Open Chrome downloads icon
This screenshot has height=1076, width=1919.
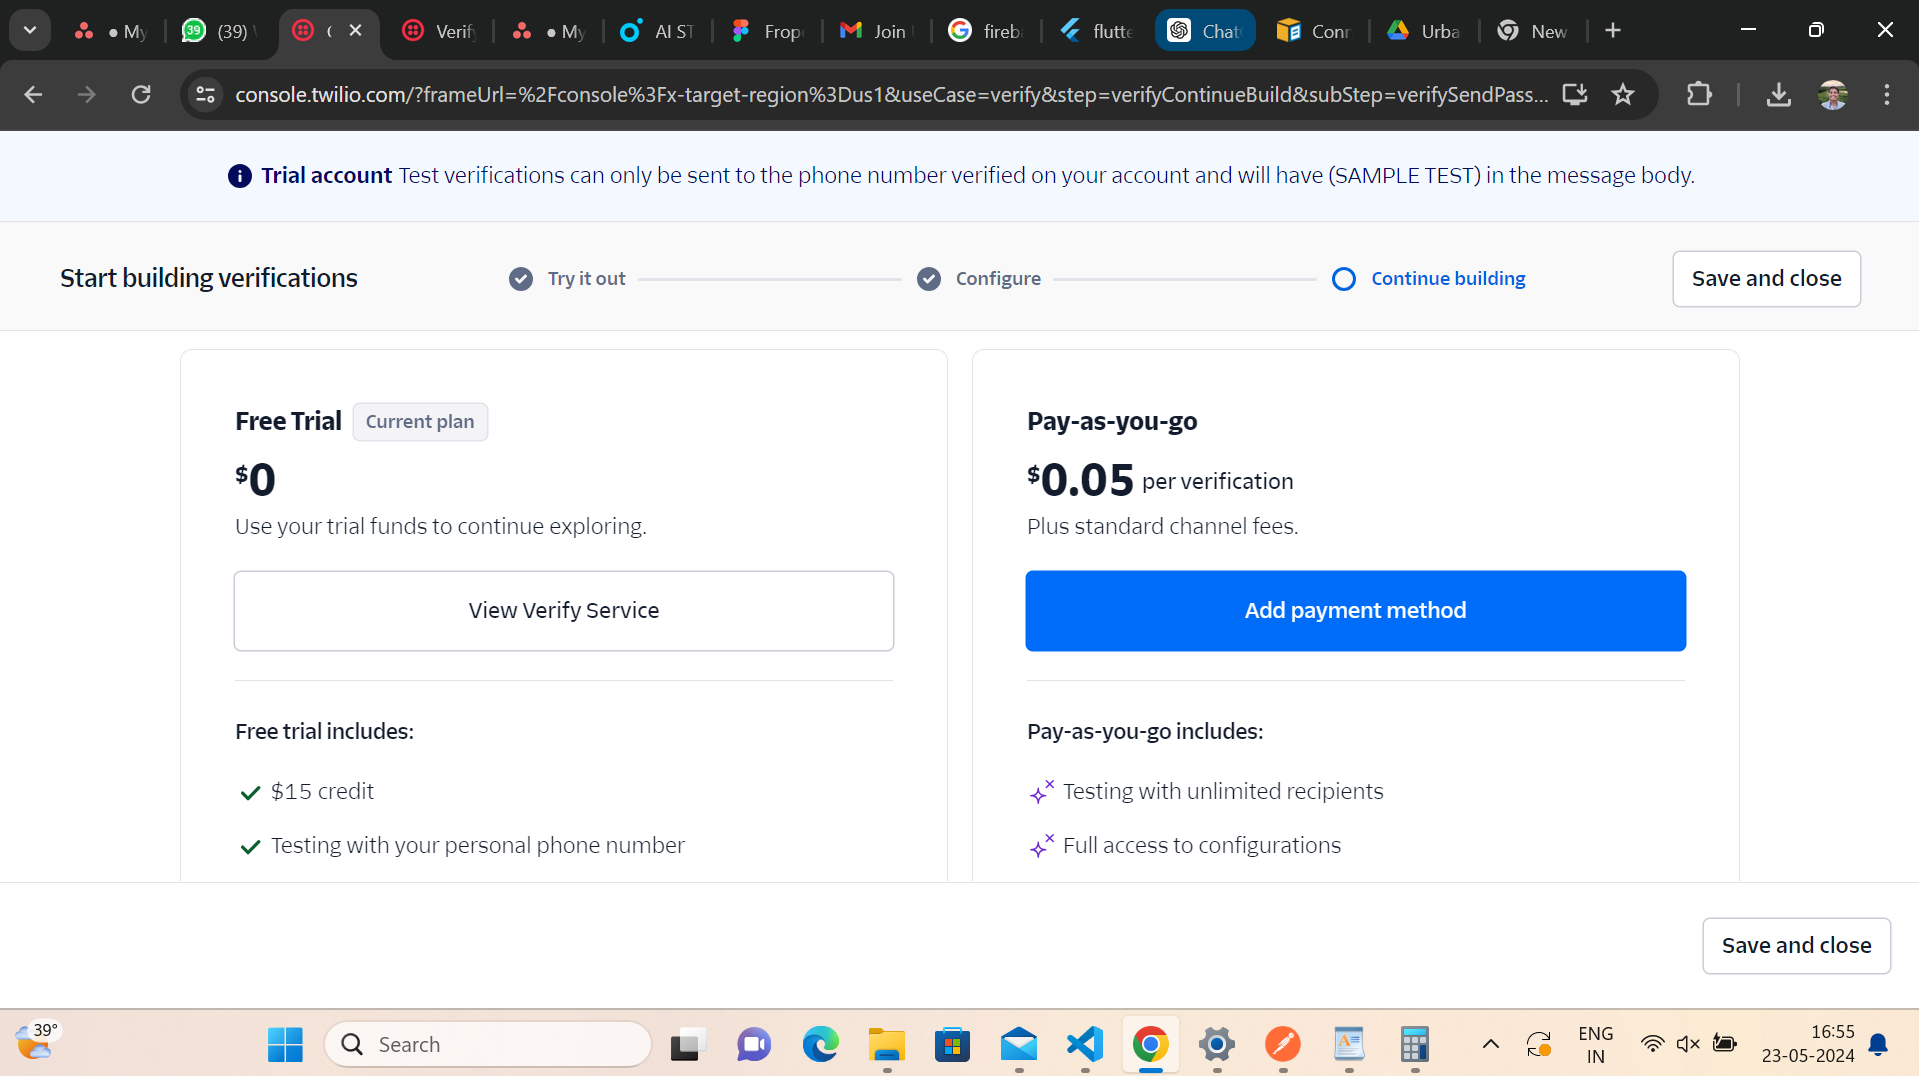pyautogui.click(x=1778, y=94)
